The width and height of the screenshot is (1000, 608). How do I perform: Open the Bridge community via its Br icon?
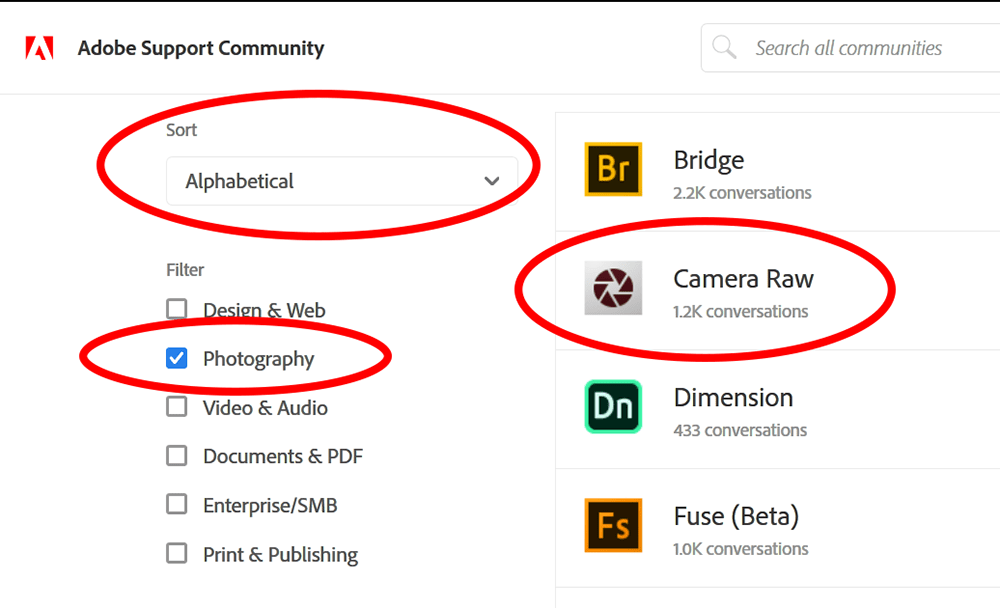[x=613, y=170]
